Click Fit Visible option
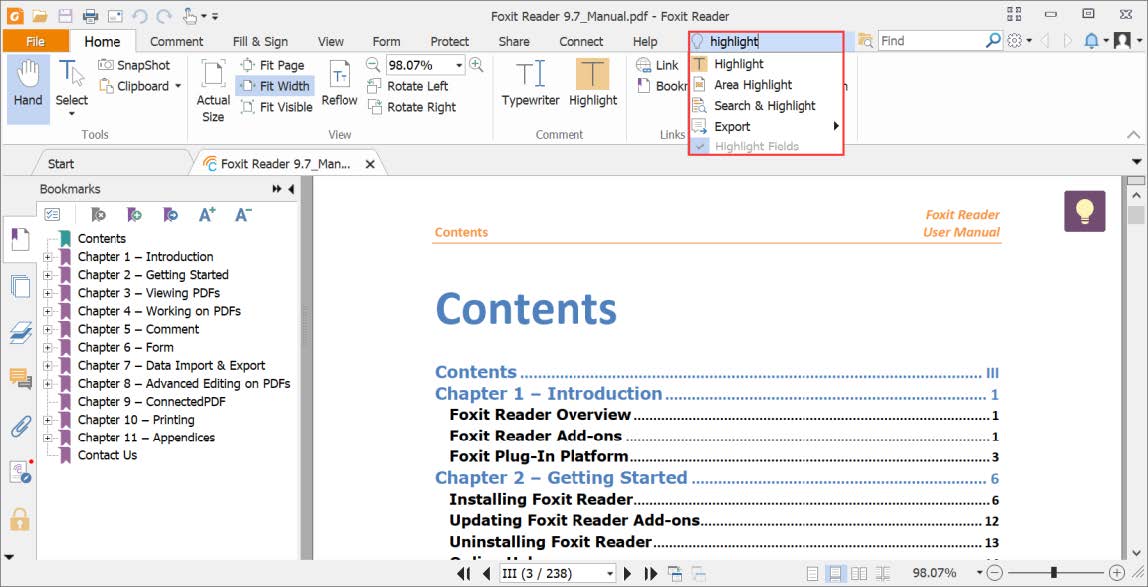This screenshot has width=1148, height=587. (x=277, y=107)
